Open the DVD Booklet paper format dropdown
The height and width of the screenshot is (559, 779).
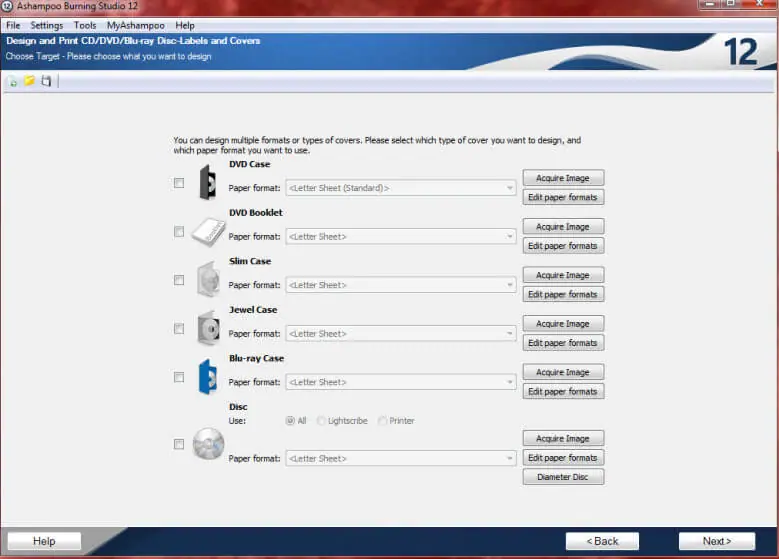(x=401, y=237)
